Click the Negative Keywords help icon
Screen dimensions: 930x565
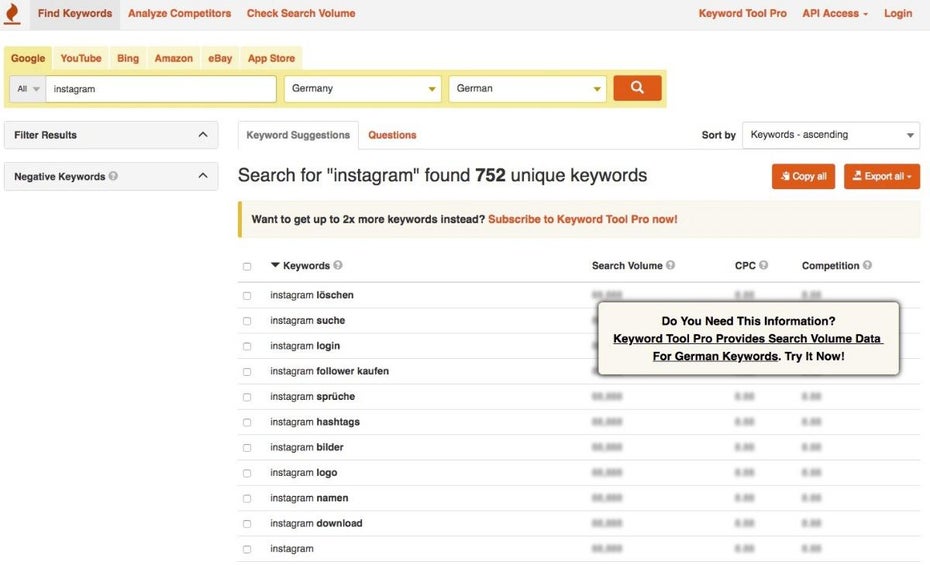point(113,177)
